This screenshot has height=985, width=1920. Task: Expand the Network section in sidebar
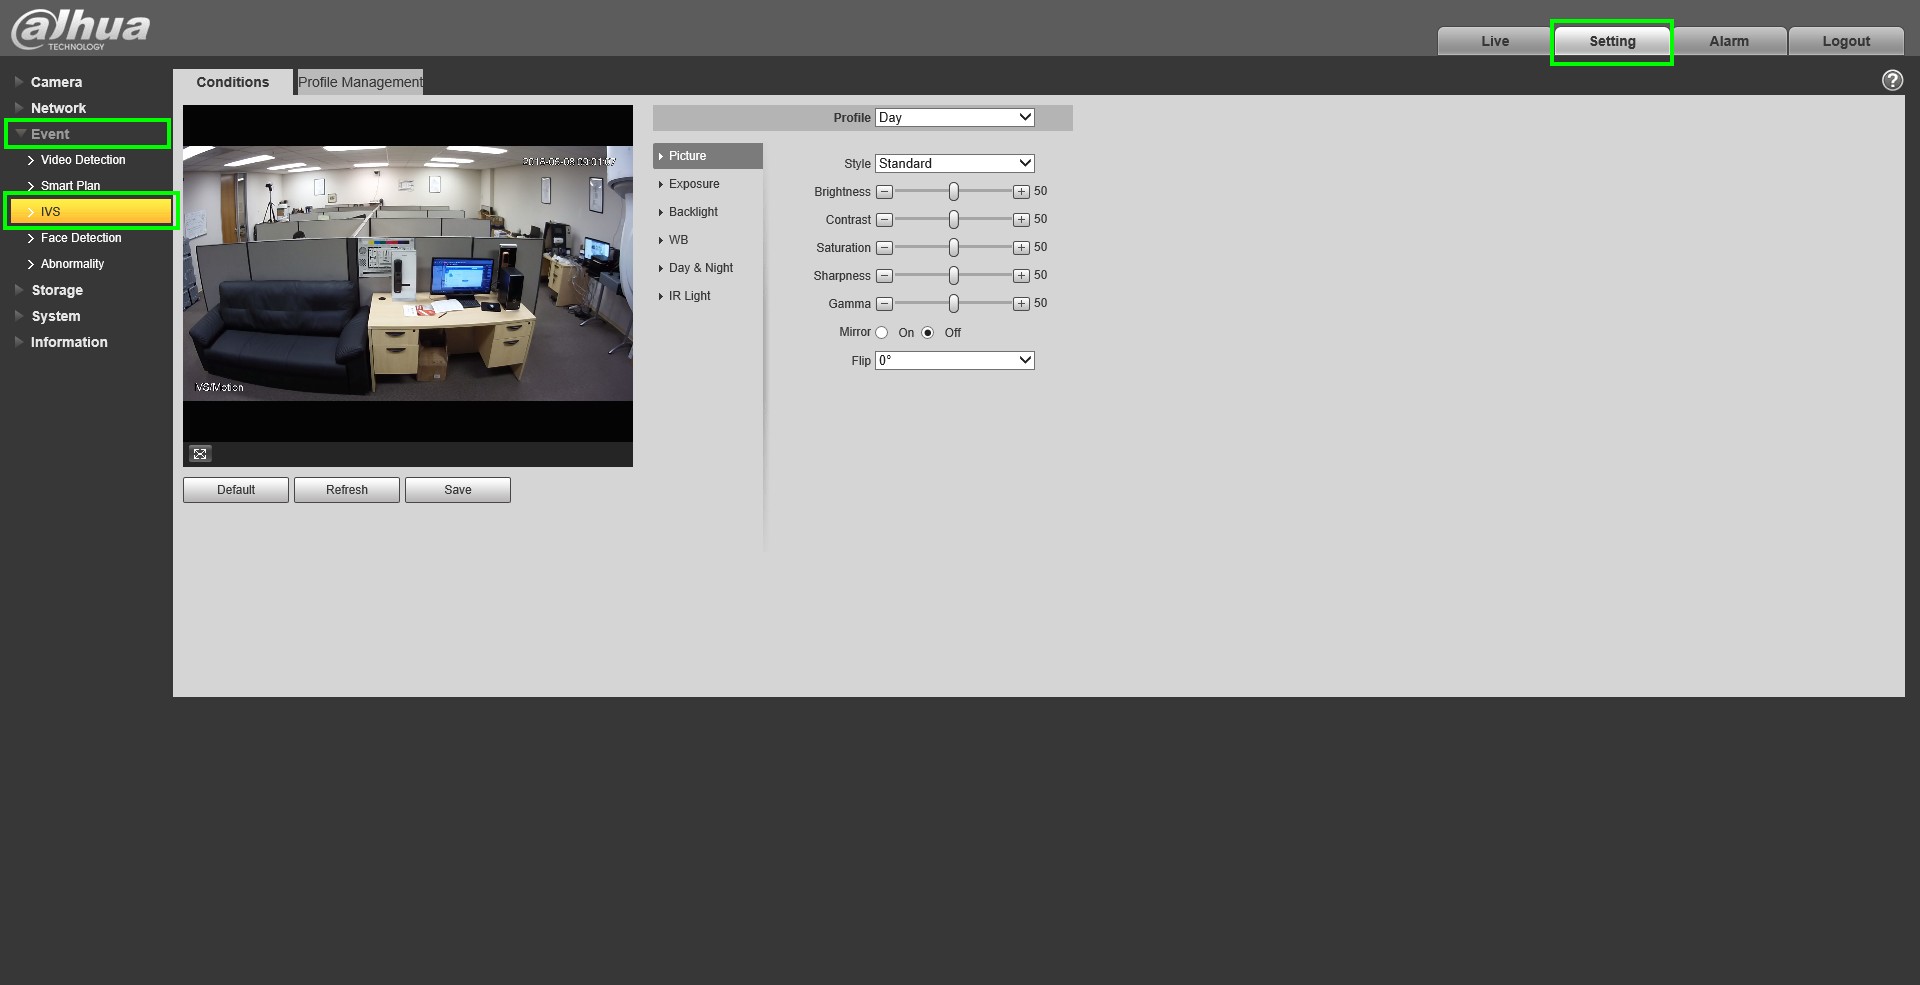click(x=58, y=108)
